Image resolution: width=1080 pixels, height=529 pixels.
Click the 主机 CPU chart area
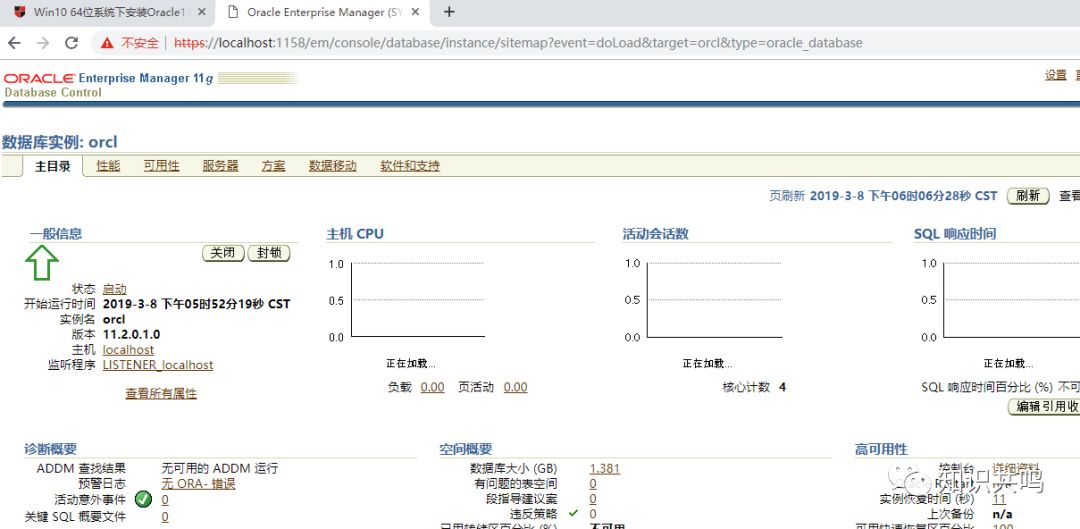(417, 300)
